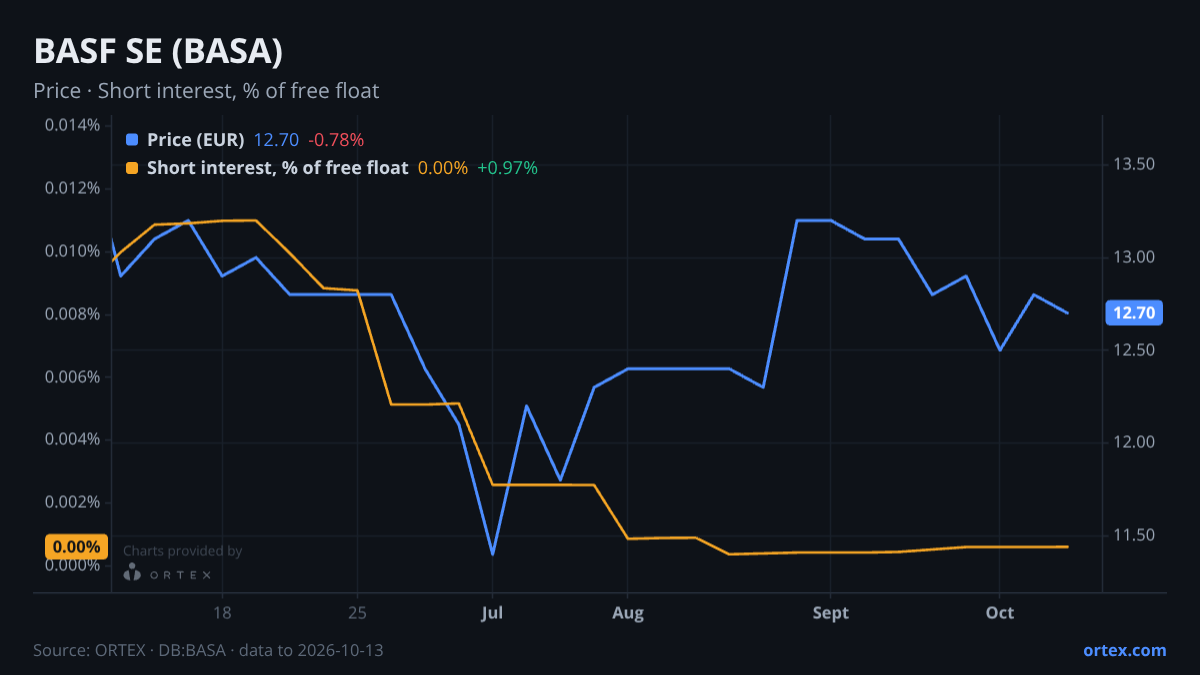
Task: Click the Oct label on the time axis
Action: click(999, 613)
